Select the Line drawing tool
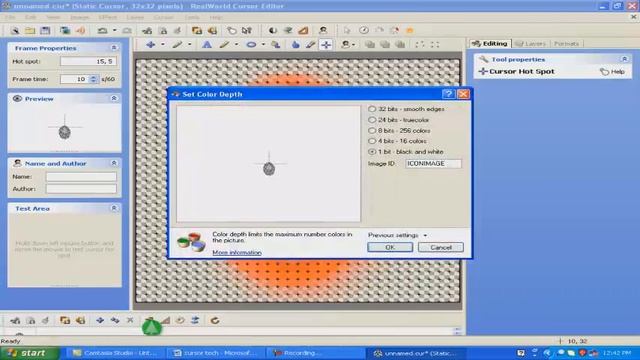This screenshot has width=640, height=360. [224, 44]
